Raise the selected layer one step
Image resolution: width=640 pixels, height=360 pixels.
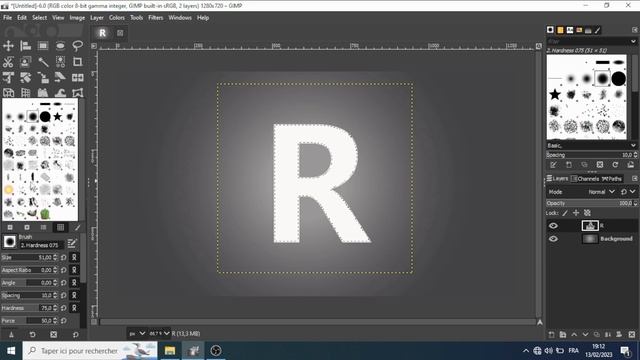coord(574,335)
